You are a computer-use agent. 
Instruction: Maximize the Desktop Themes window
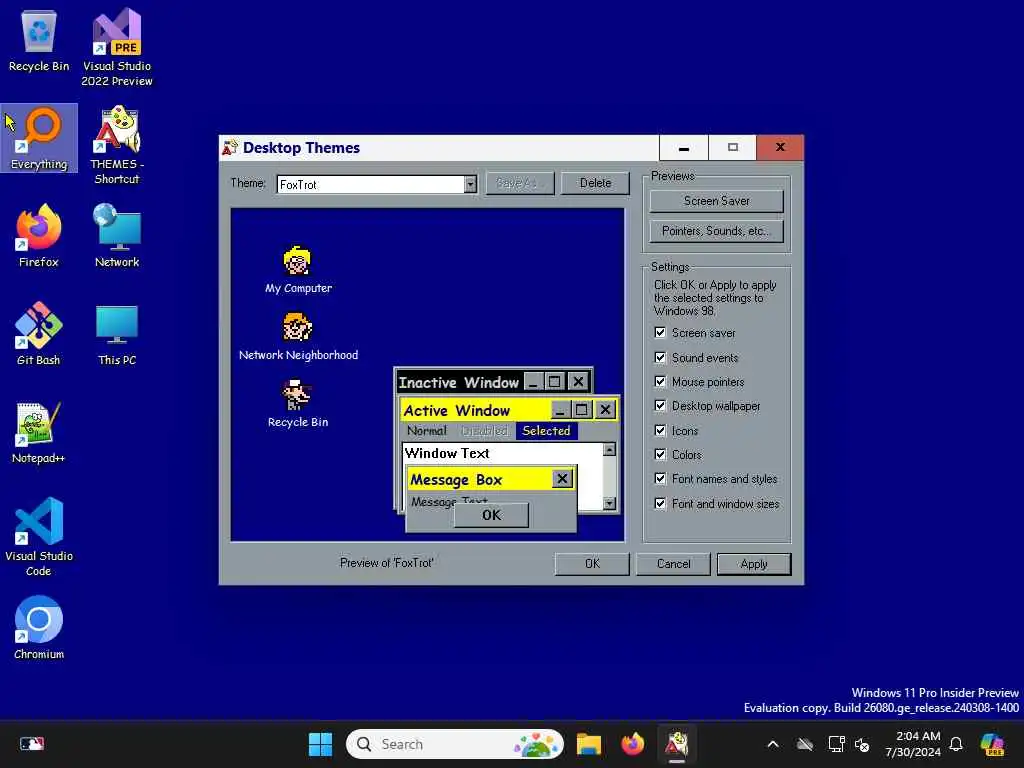pyautogui.click(x=732, y=148)
